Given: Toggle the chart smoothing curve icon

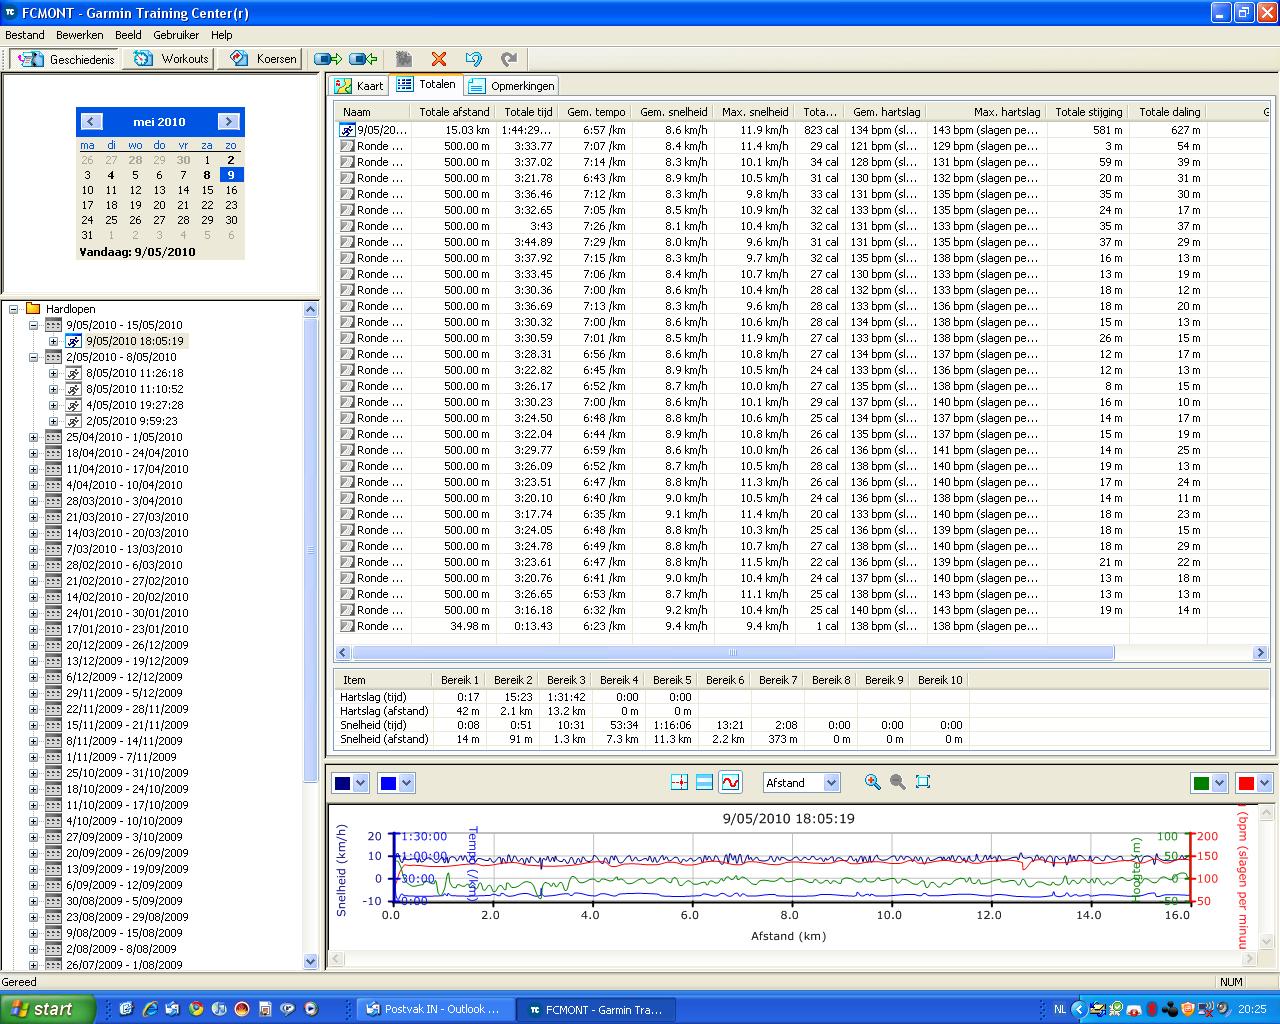Looking at the screenshot, I should [730, 782].
